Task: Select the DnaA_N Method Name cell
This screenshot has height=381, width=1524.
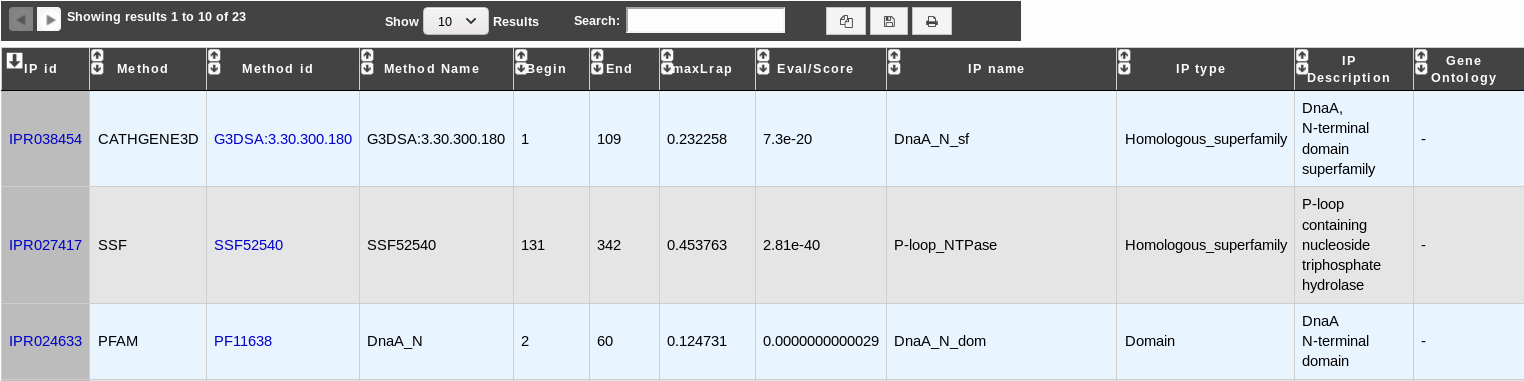Action: [x=436, y=341]
